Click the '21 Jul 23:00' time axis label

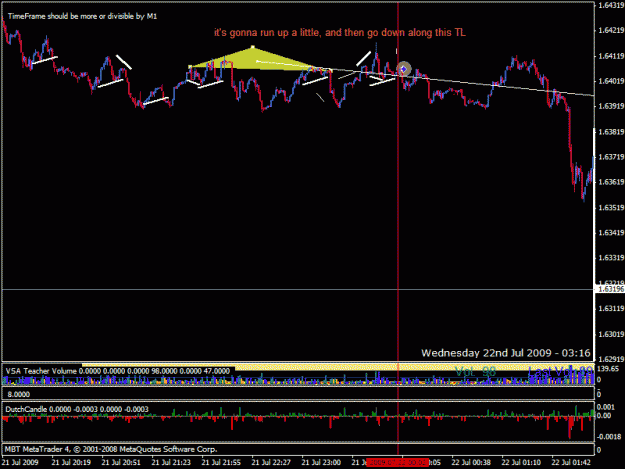(x=321, y=463)
